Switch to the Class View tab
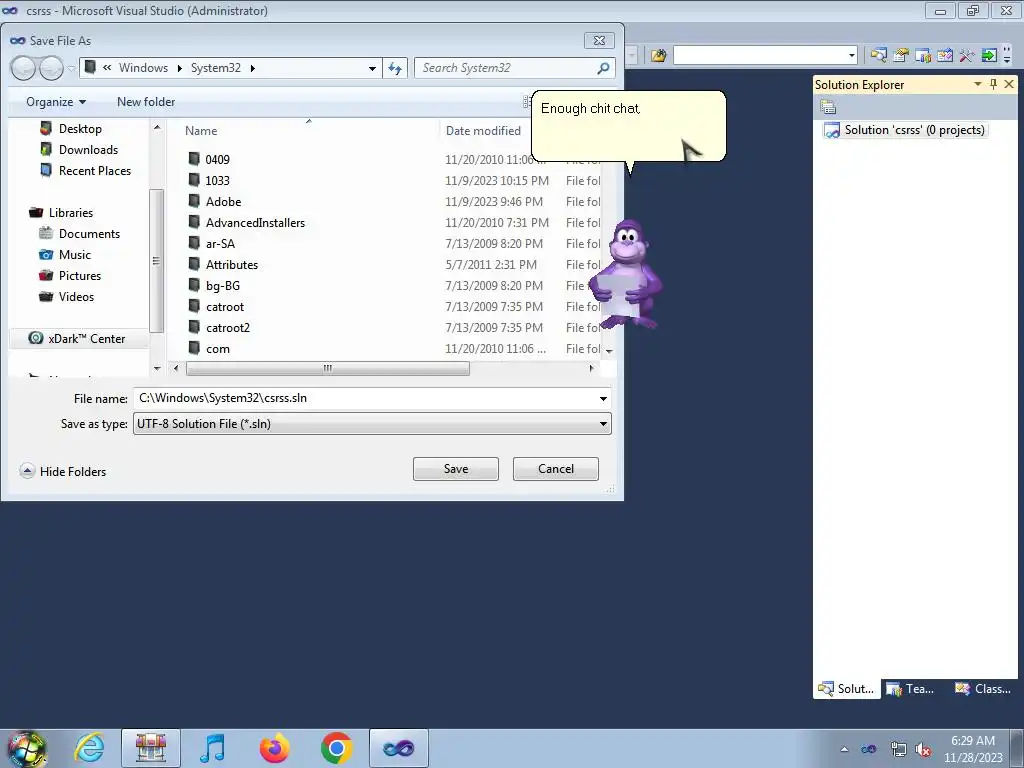This screenshot has height=768, width=1024. [983, 689]
